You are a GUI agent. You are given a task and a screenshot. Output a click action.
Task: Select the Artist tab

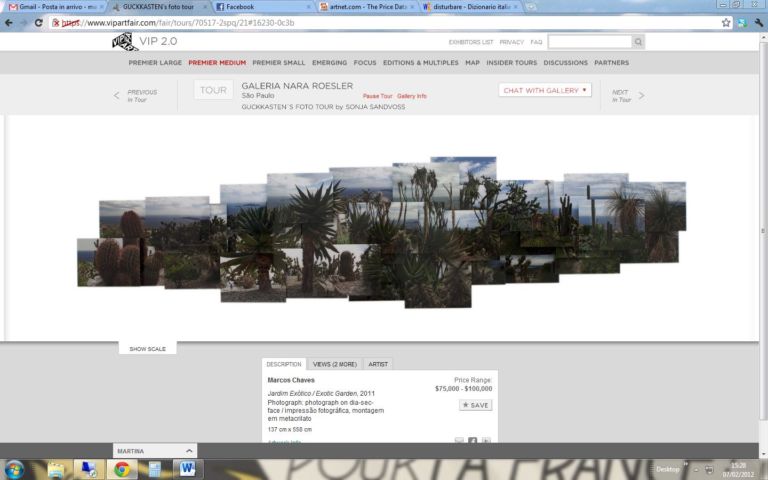point(378,364)
